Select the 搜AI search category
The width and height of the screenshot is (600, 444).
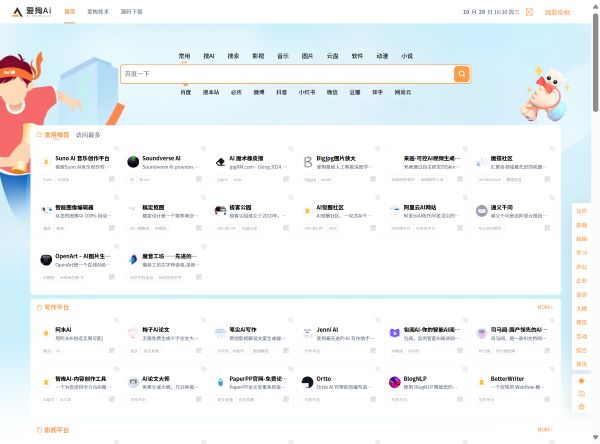click(x=208, y=56)
